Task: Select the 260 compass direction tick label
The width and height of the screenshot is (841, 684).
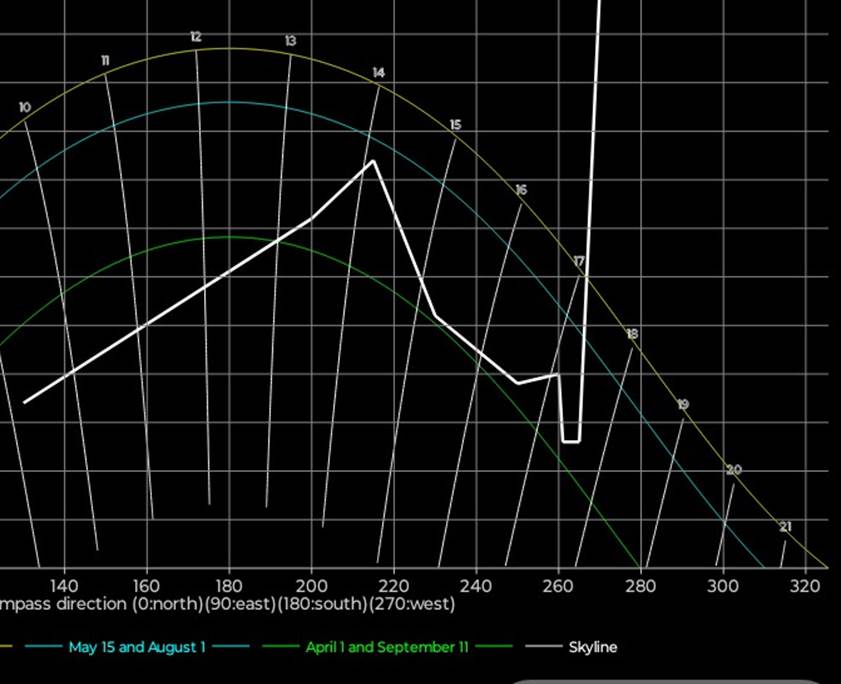Action: pyautogui.click(x=558, y=585)
